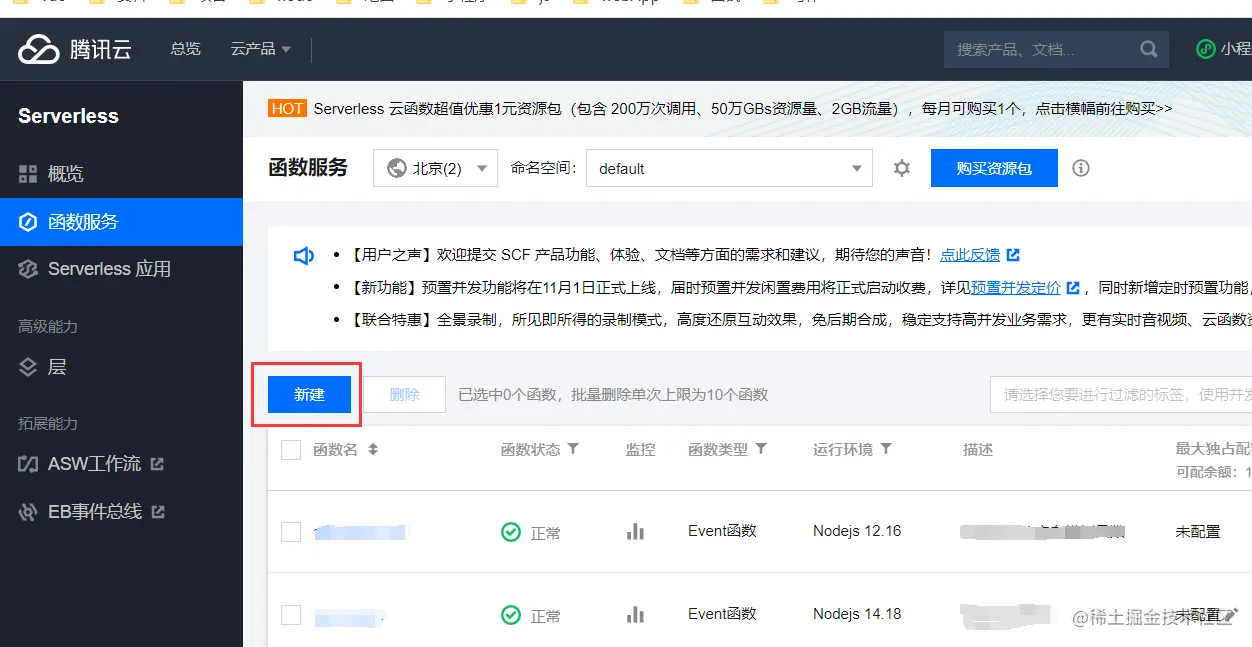
Task: Open the function name in Nodejs 14.18 row
Action: [350, 616]
